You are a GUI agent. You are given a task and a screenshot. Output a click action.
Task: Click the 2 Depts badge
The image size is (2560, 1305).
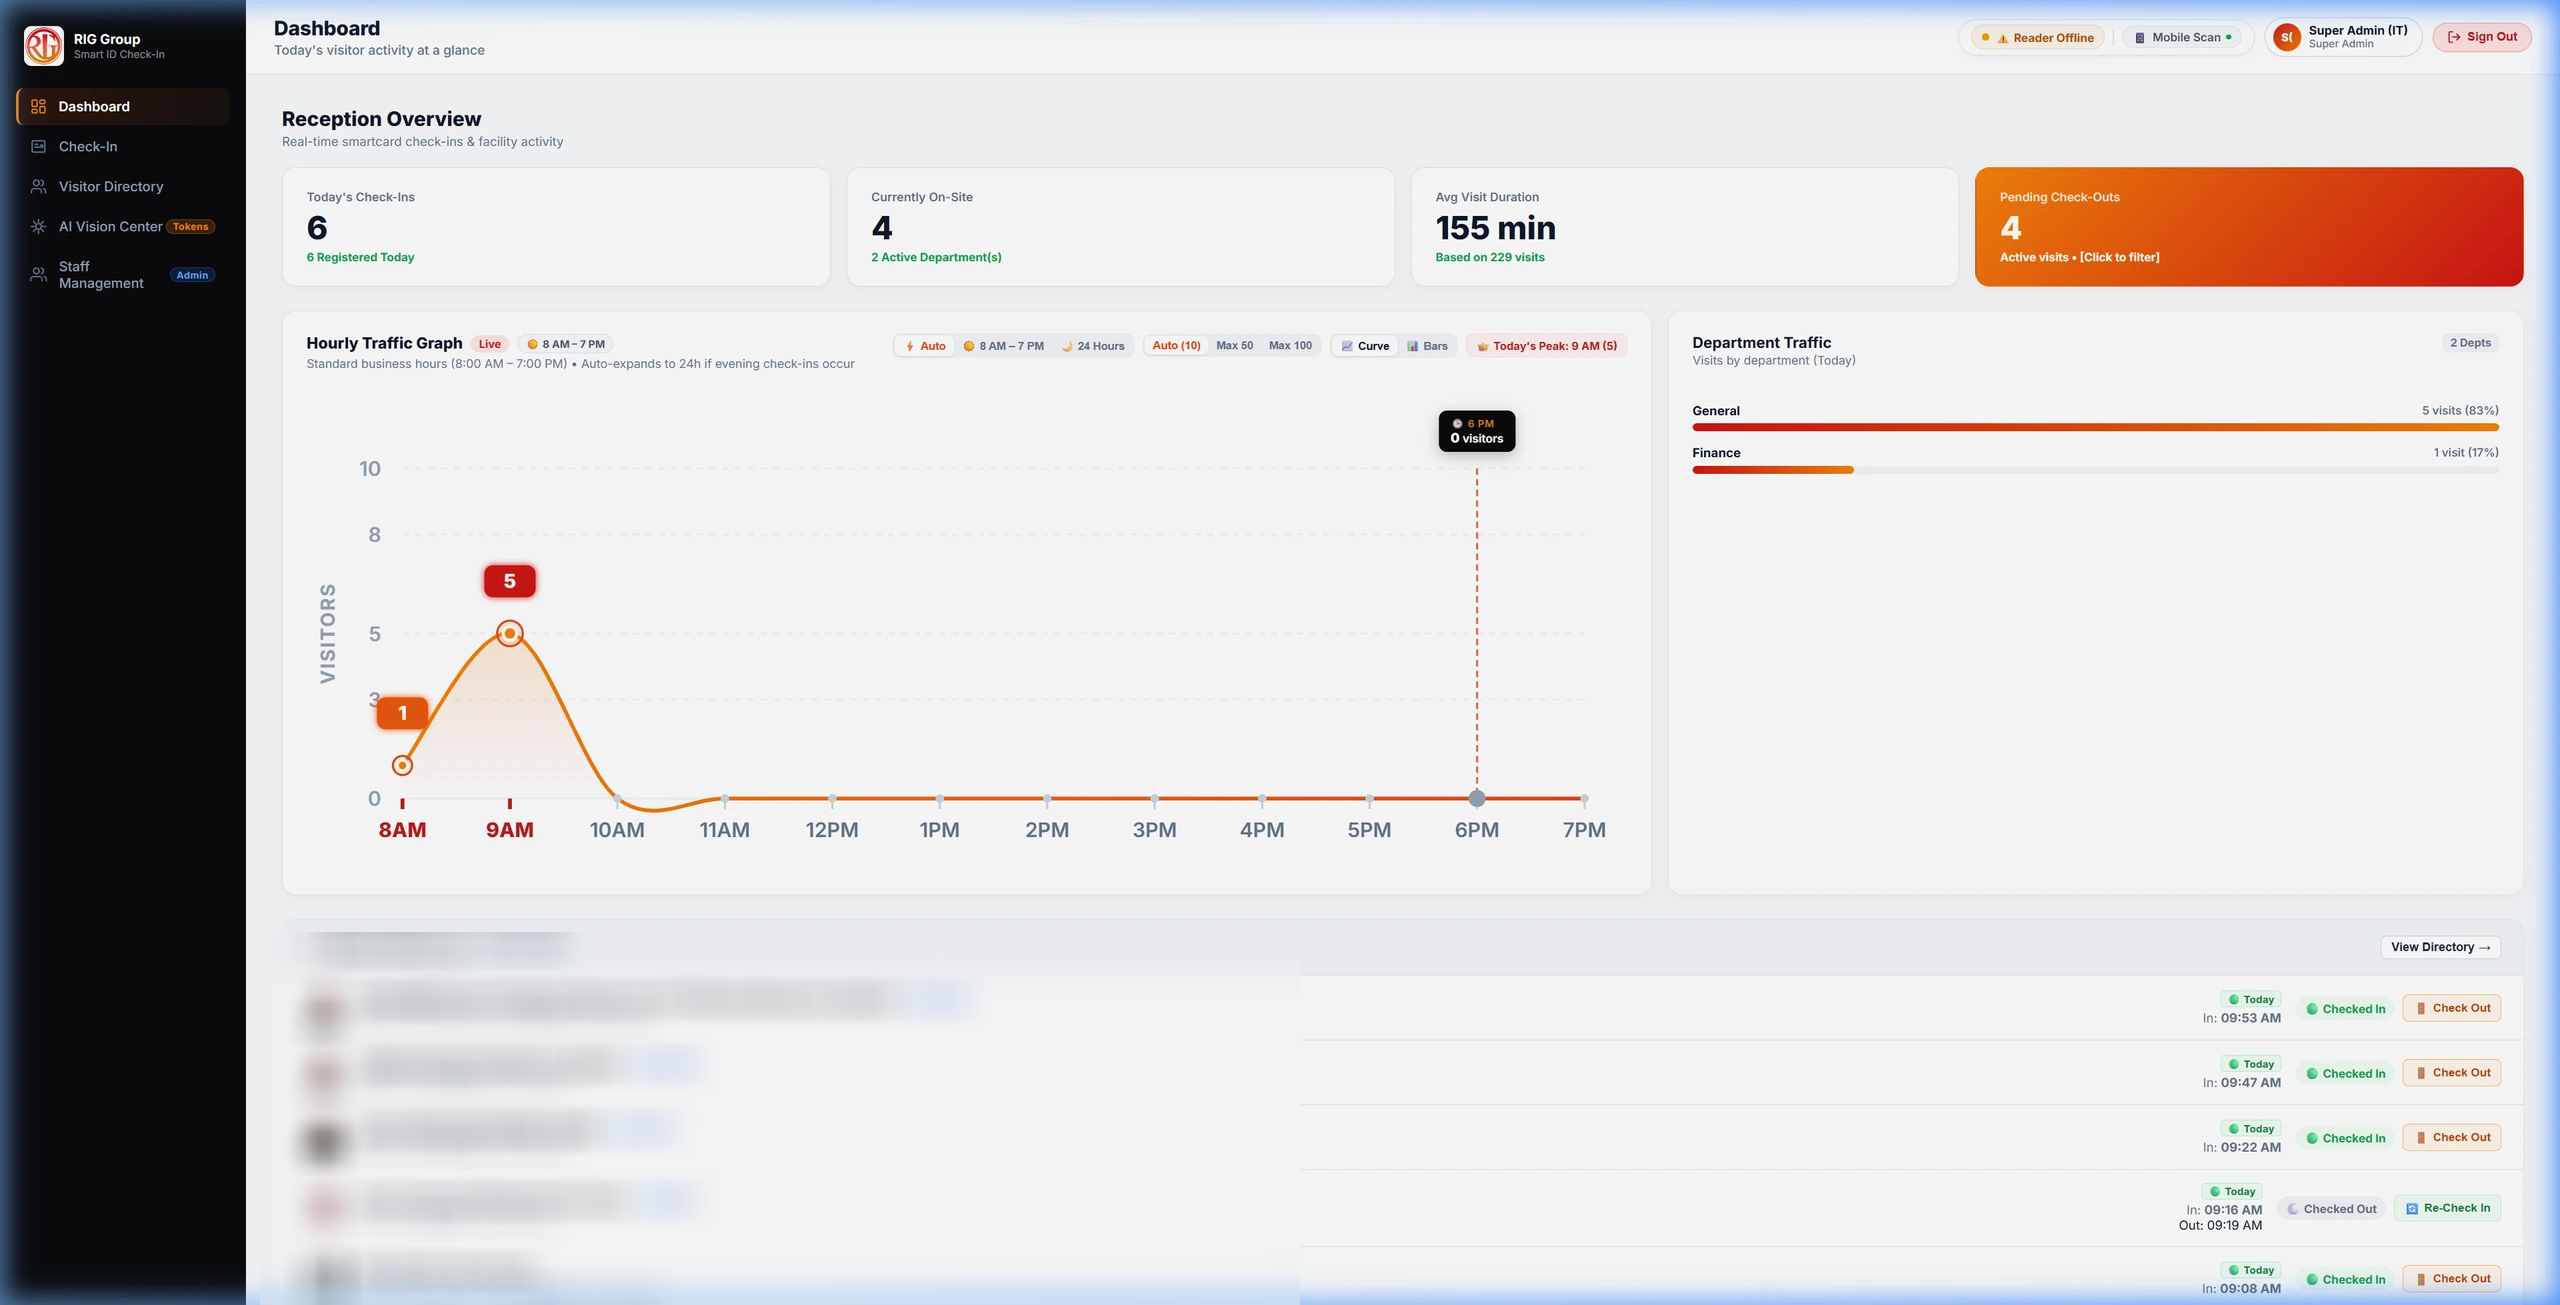[2470, 343]
